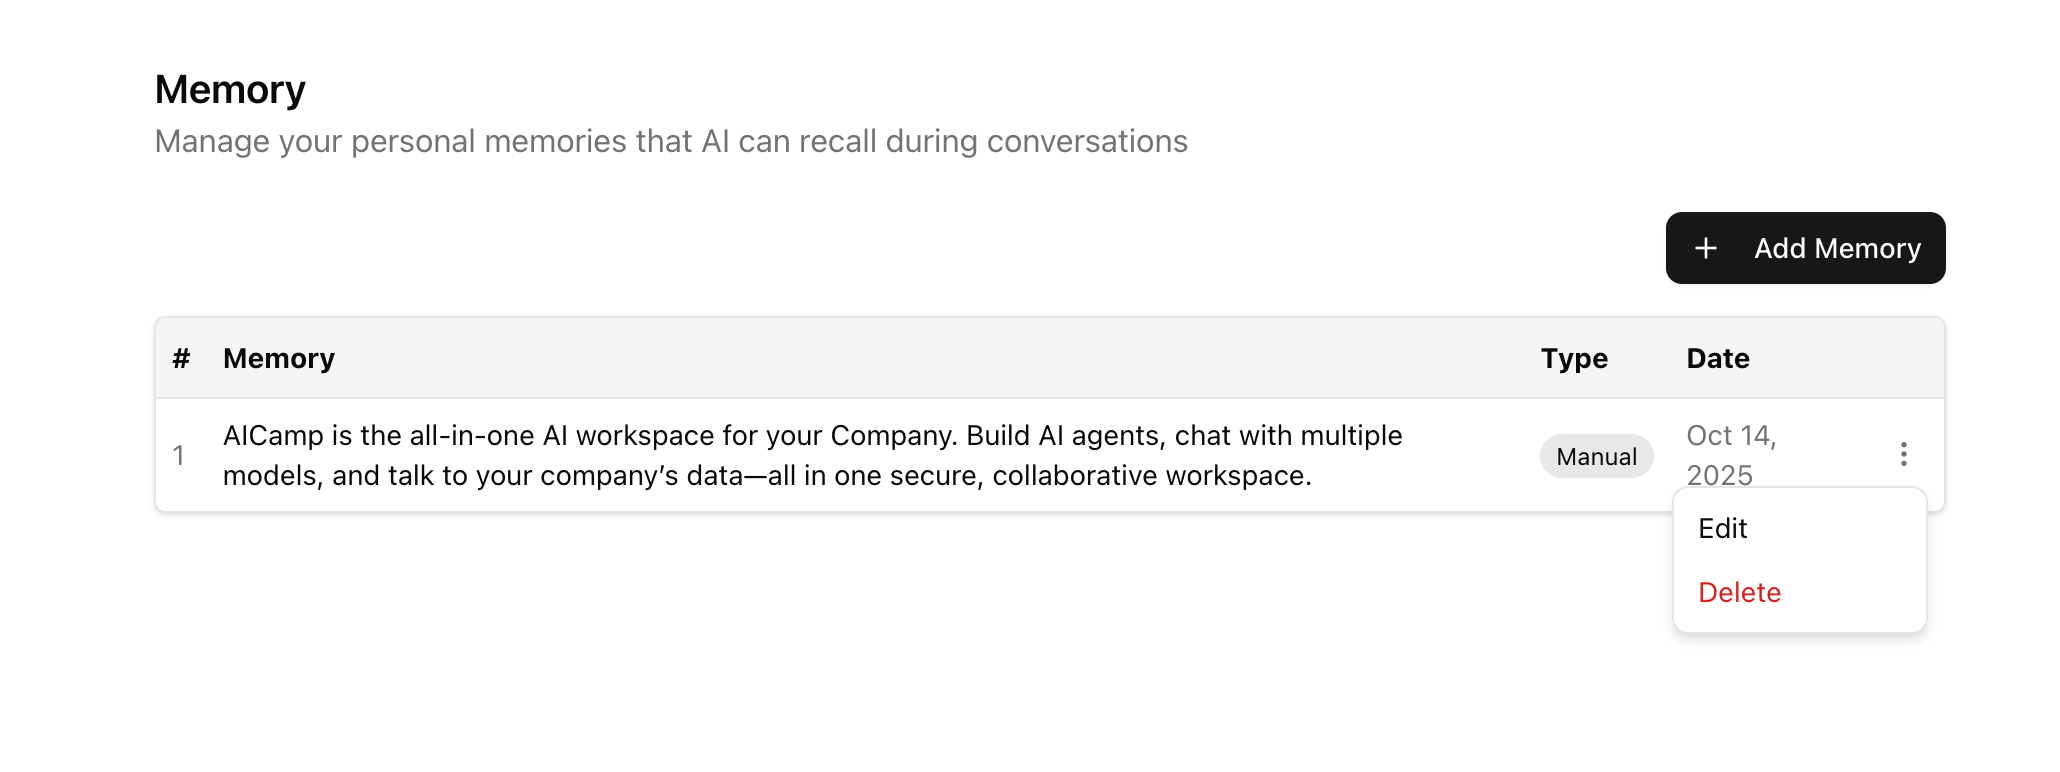
Task: Click the Date column header
Action: tap(1717, 358)
